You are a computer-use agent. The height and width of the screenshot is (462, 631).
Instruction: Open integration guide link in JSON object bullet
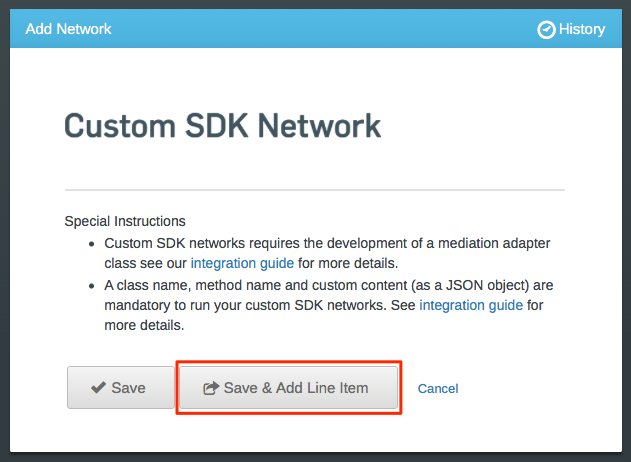pyautogui.click(x=471, y=305)
